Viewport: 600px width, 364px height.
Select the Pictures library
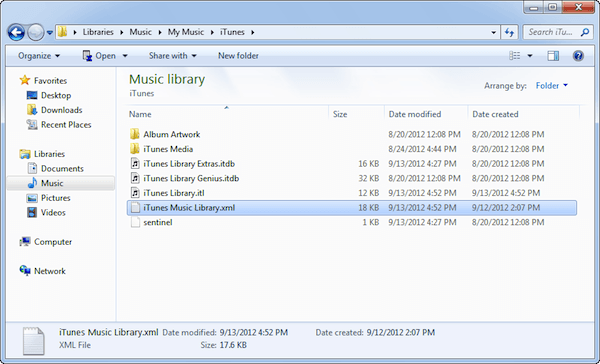click(56, 198)
